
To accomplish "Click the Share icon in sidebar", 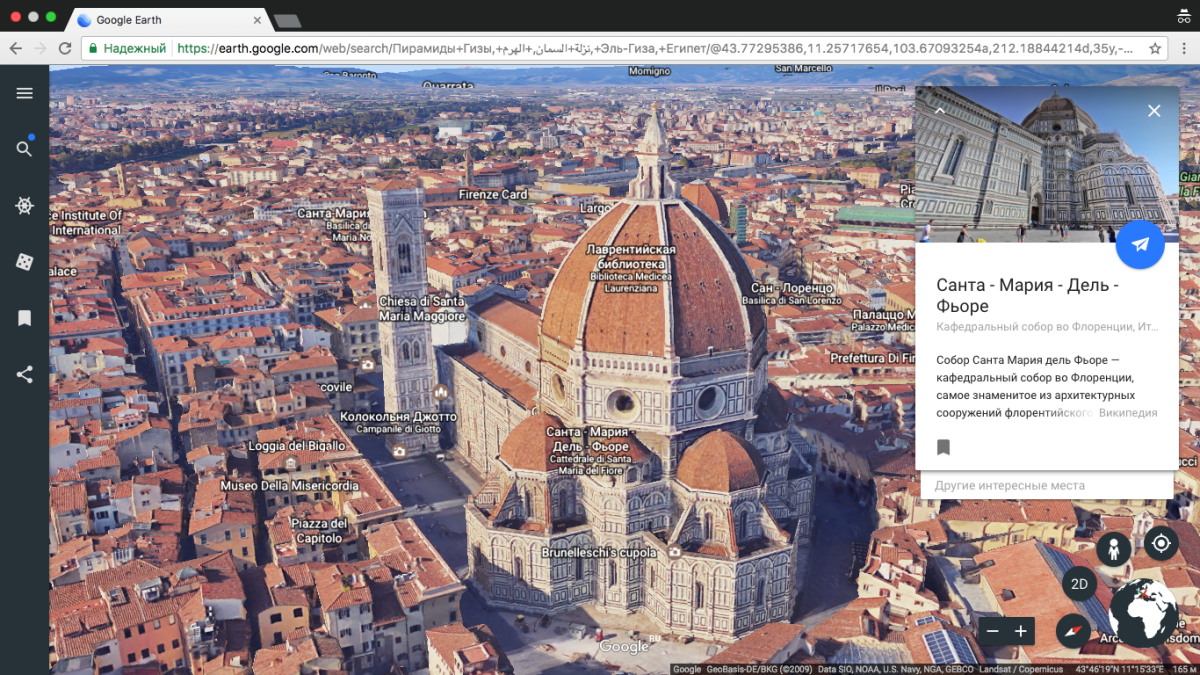I will point(24,375).
